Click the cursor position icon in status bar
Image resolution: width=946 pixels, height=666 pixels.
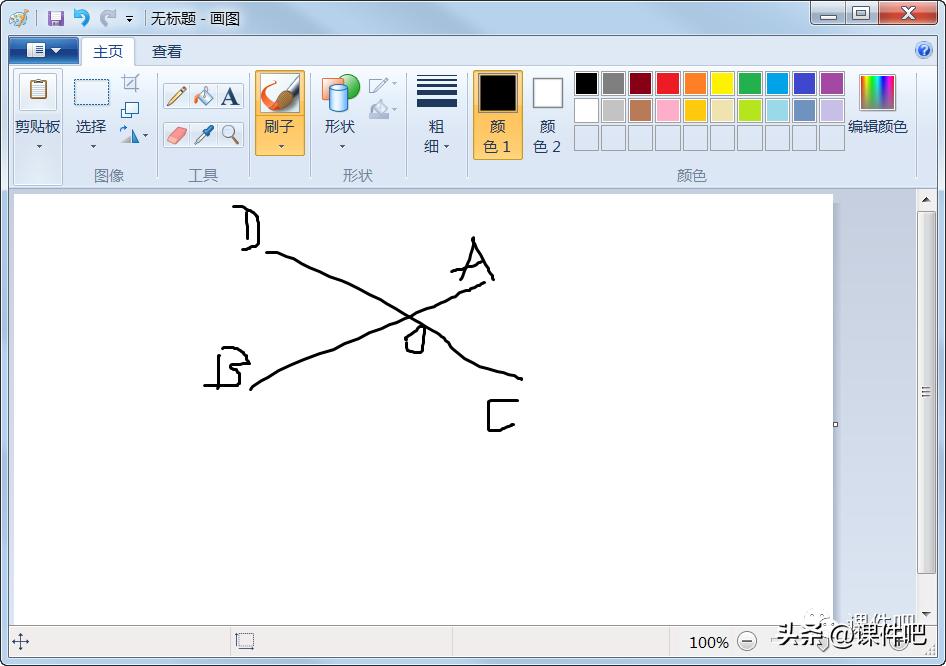pyautogui.click(x=21, y=641)
